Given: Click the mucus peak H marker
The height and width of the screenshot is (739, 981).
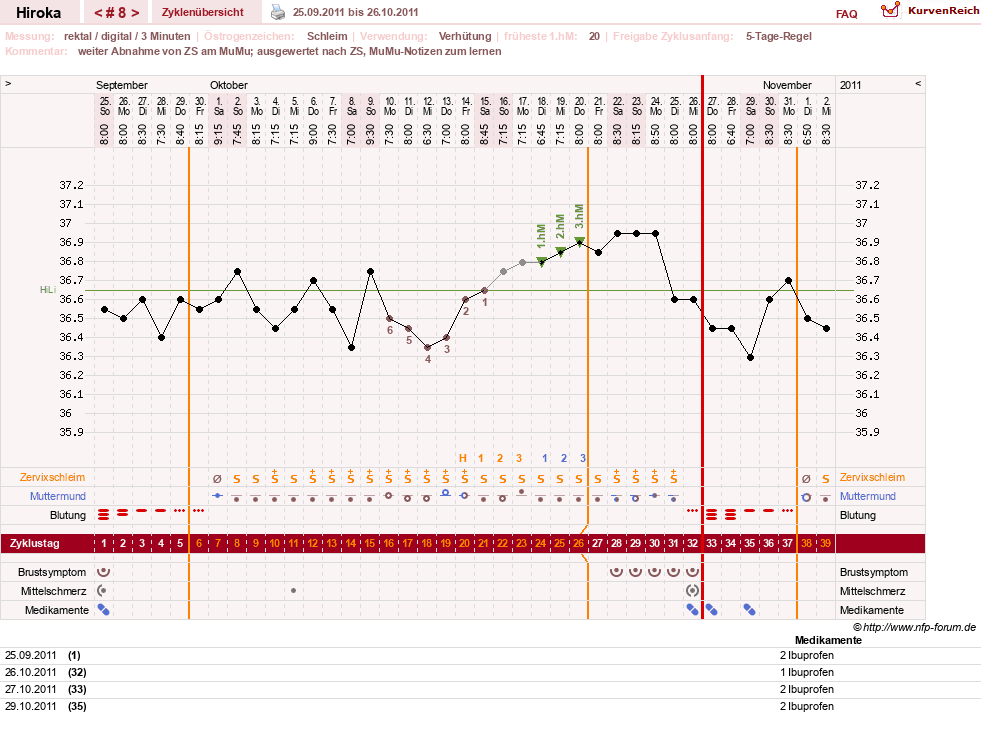Looking at the screenshot, I should pos(463,458).
